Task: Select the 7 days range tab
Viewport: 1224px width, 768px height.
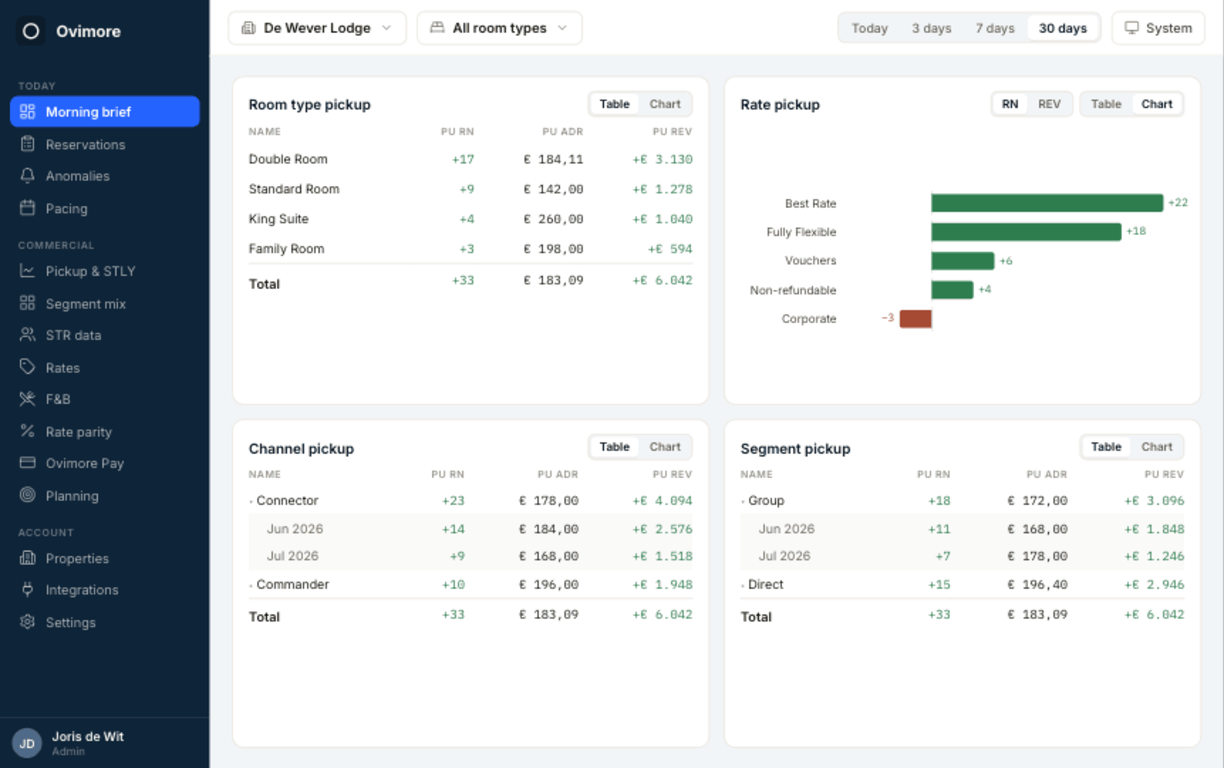Action: coord(995,28)
